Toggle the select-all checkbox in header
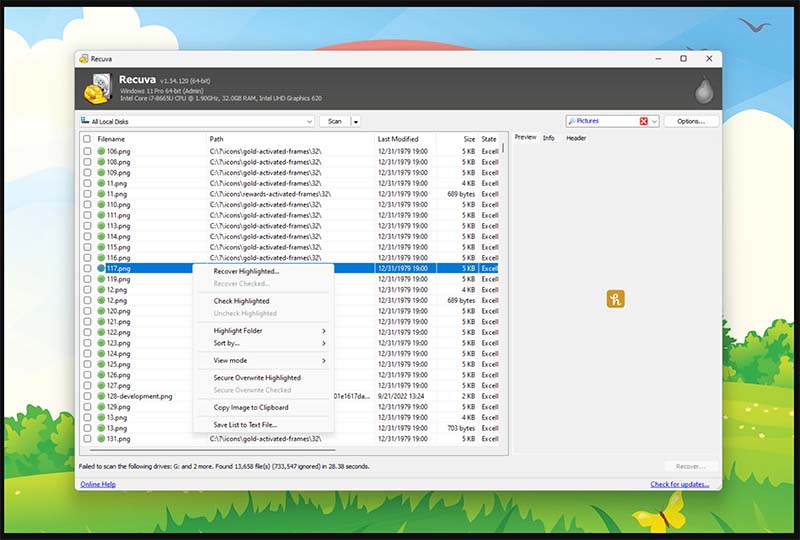 (x=88, y=138)
